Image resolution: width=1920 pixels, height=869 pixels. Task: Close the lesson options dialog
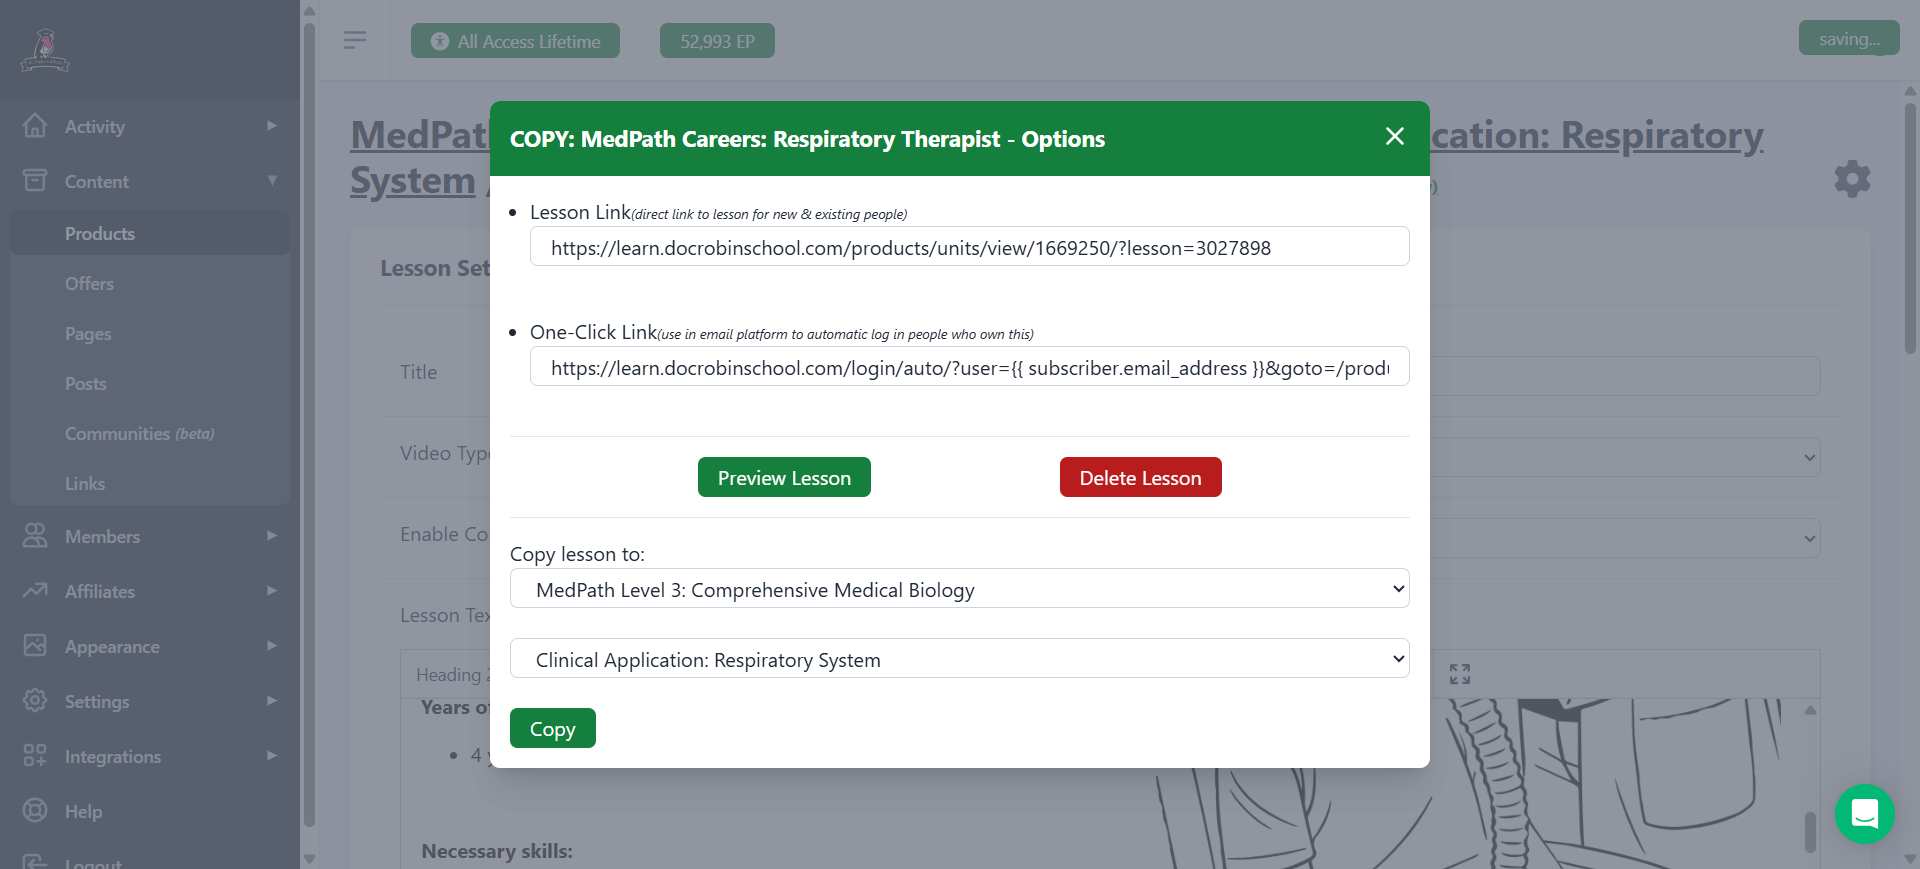pyautogui.click(x=1394, y=137)
